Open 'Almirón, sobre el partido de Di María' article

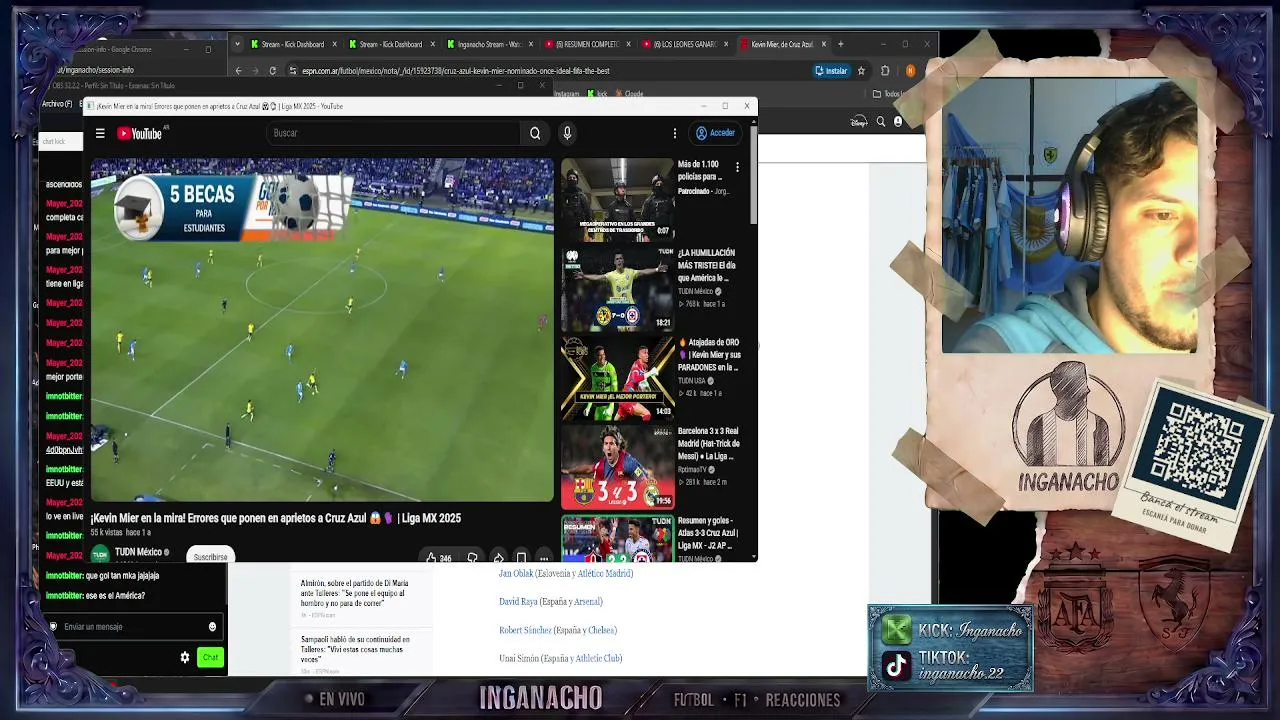coord(356,593)
